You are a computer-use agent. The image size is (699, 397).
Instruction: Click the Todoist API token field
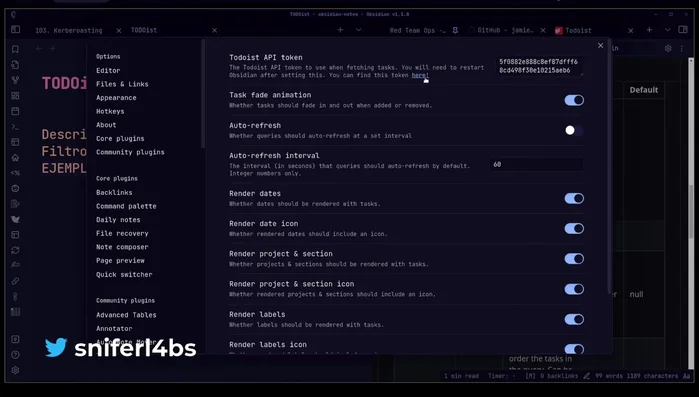coord(539,66)
